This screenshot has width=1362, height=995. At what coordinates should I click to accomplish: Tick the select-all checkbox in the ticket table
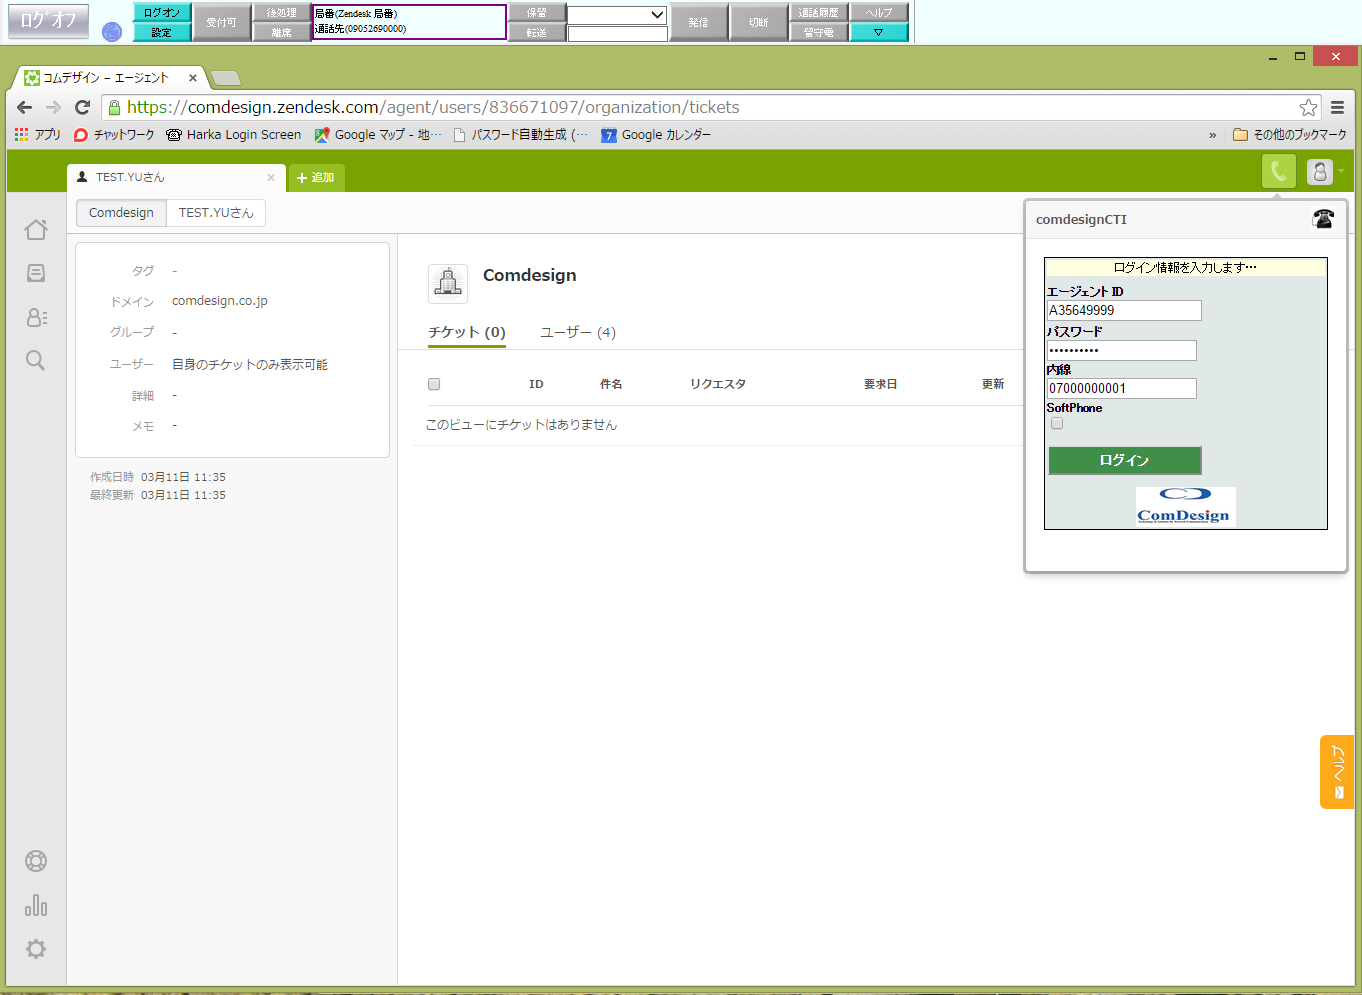click(434, 384)
